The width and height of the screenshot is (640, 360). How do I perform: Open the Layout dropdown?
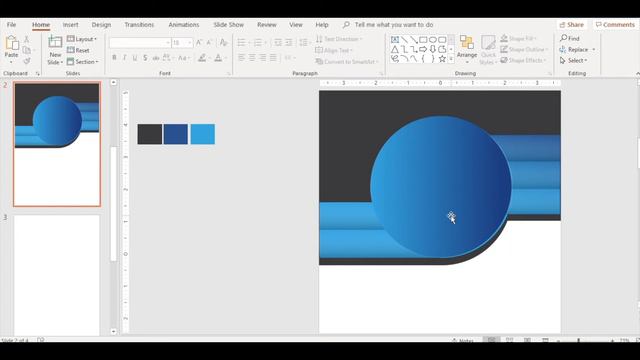(x=82, y=39)
